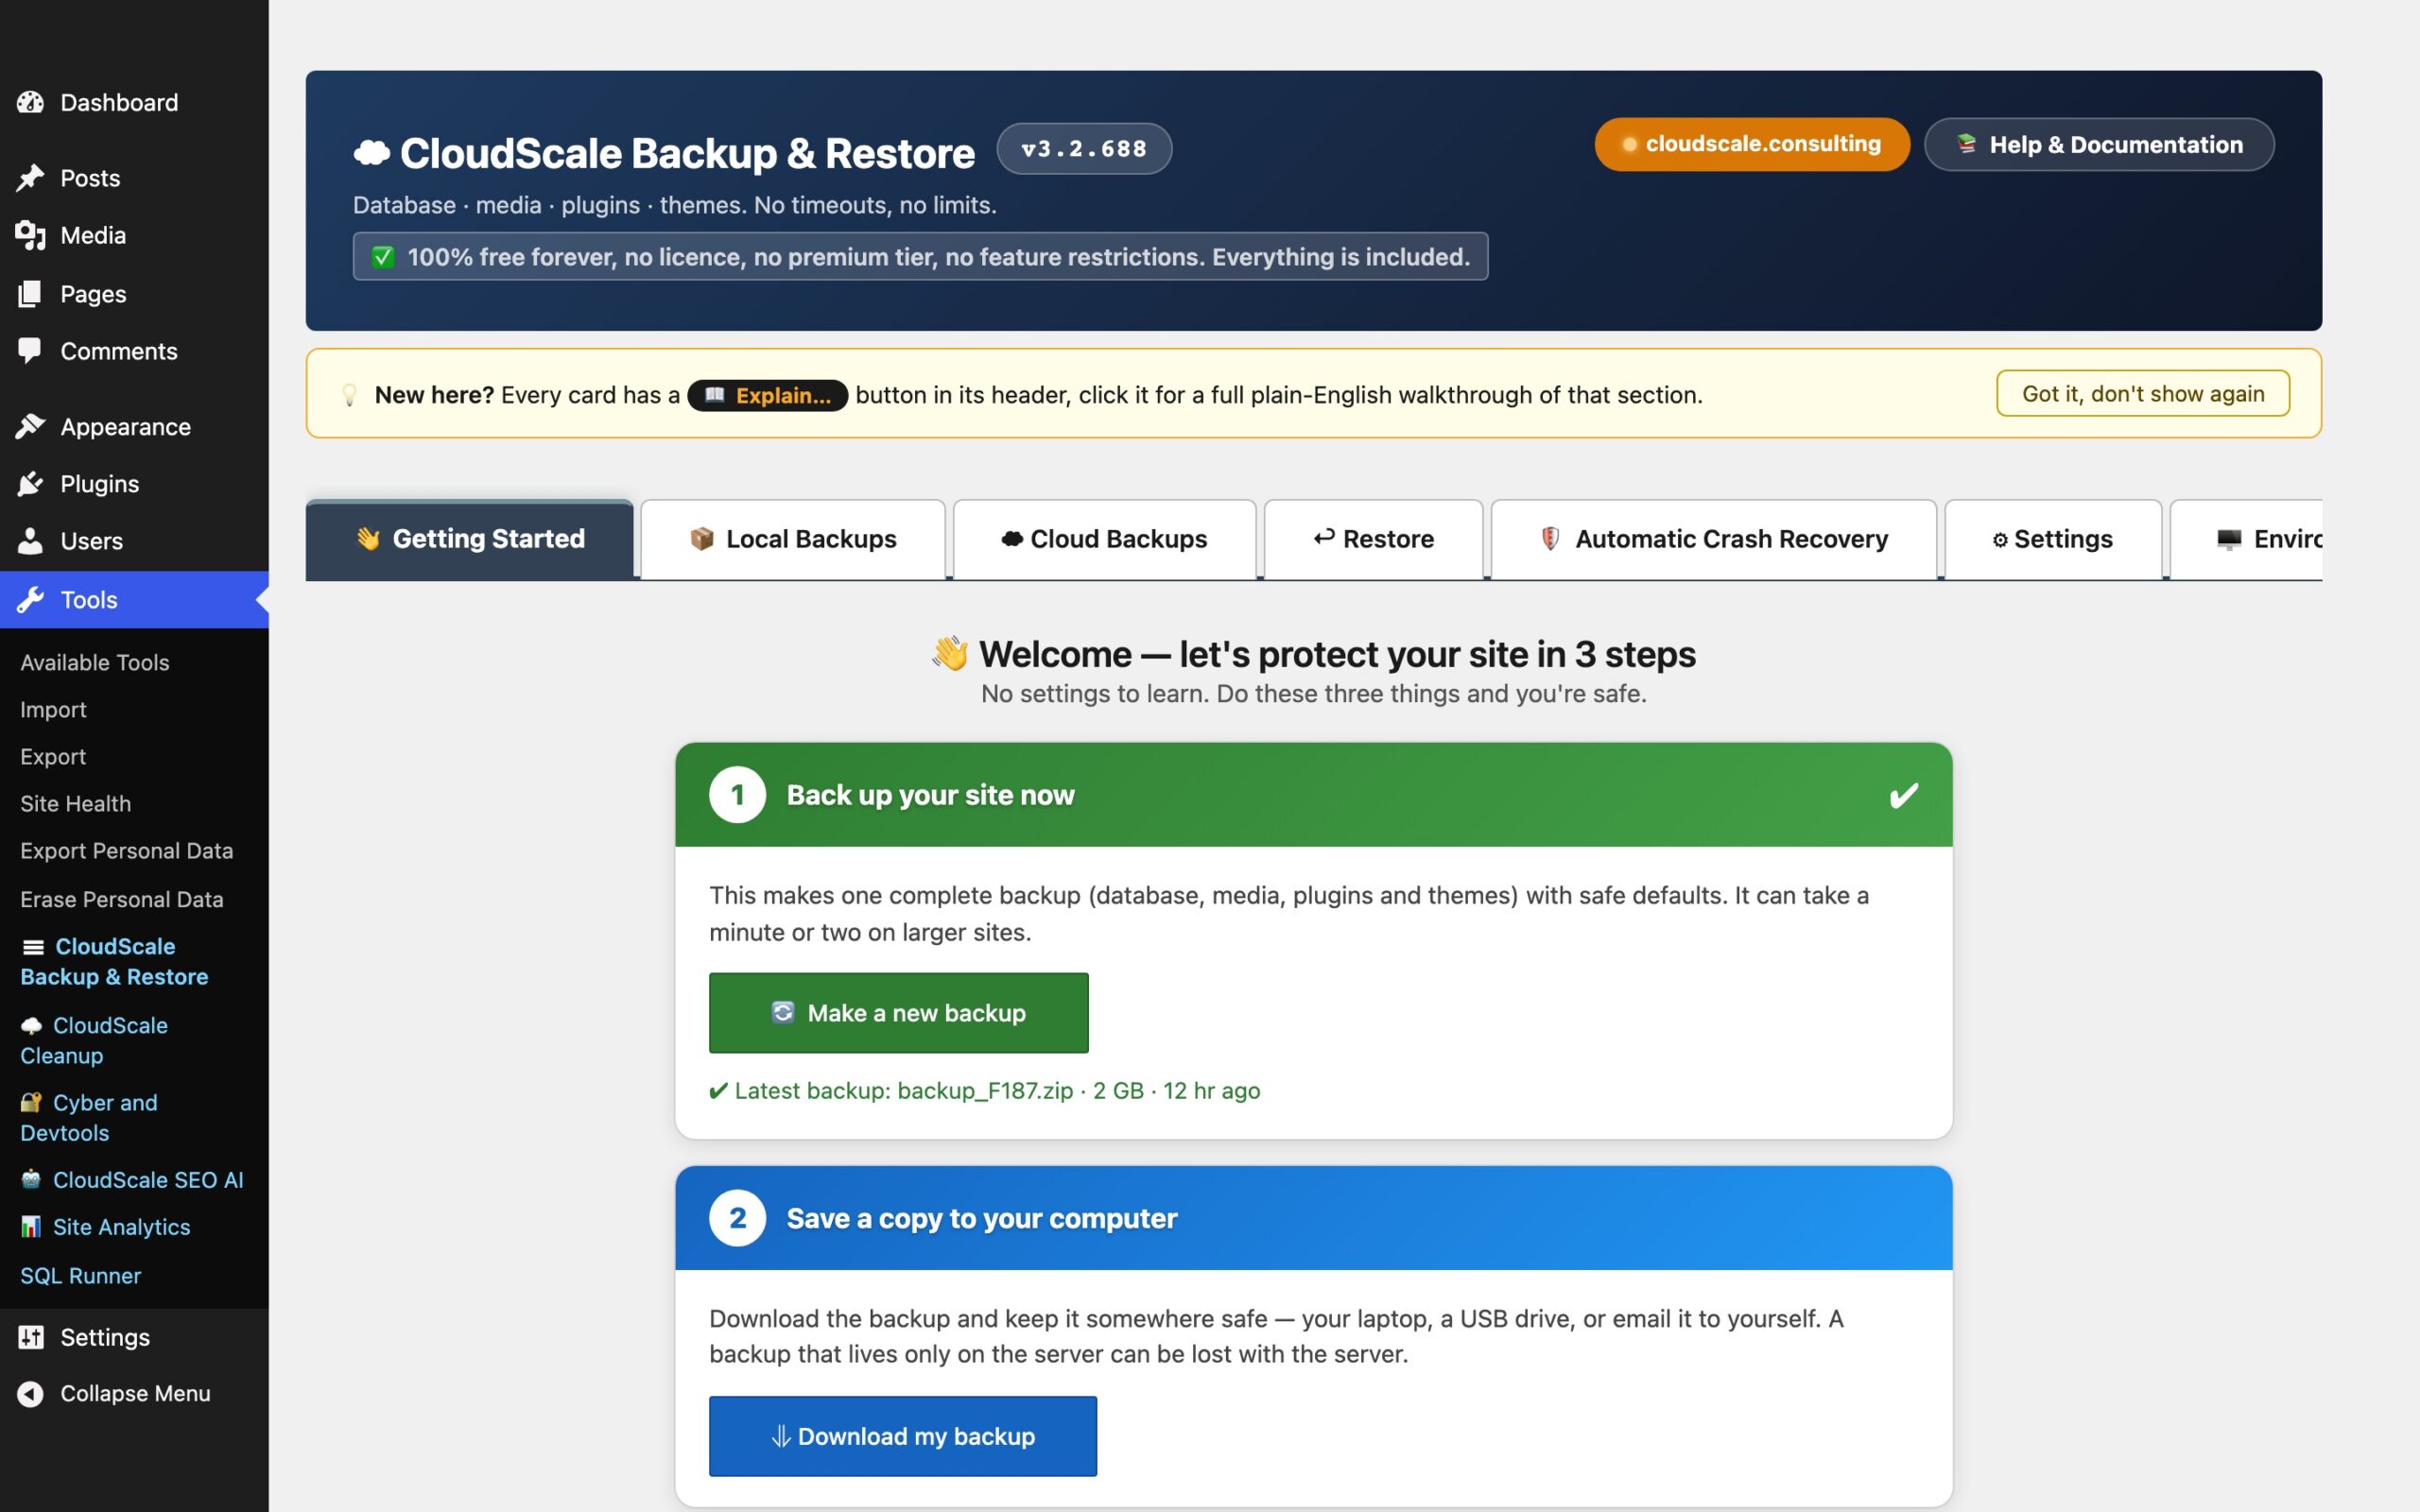Click the Explain... pill in the tip banner

coord(767,395)
